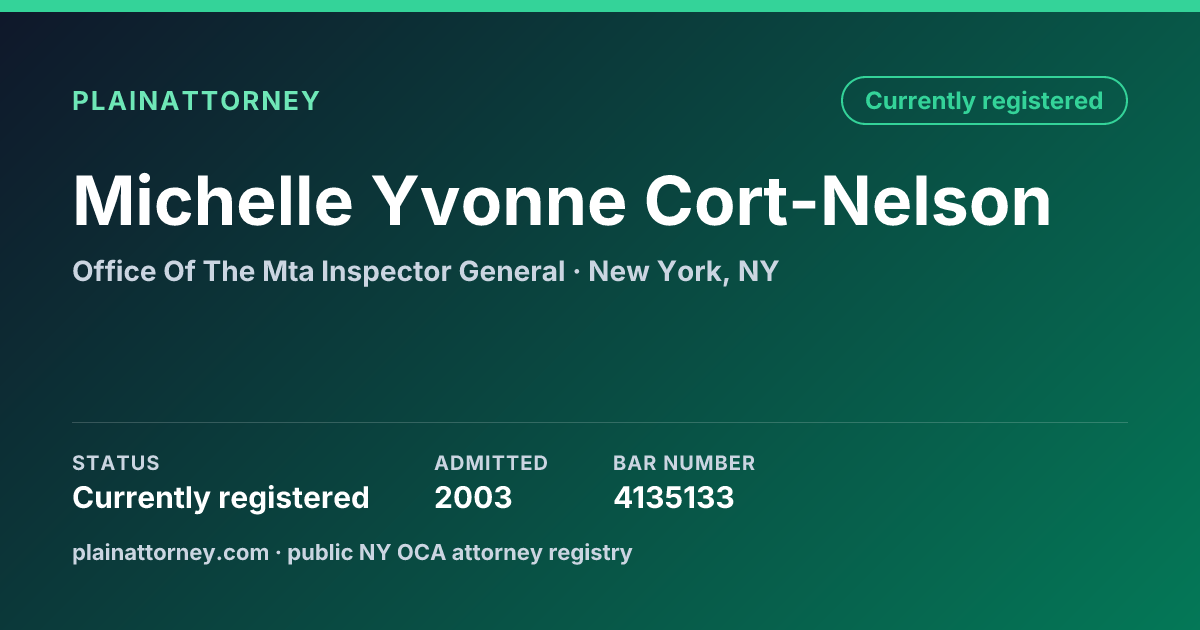Select bar number 4135133
Screen dimensions: 1200x630
coord(674,497)
